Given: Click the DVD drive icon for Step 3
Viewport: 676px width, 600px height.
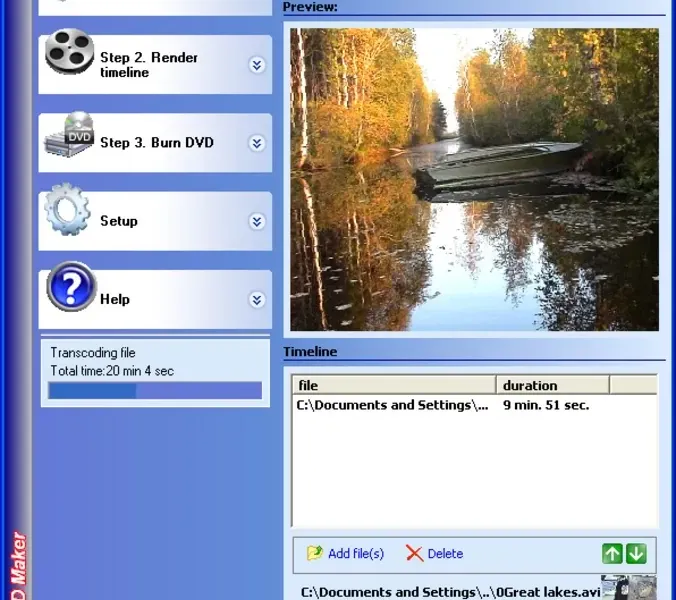Looking at the screenshot, I should pos(69,134).
